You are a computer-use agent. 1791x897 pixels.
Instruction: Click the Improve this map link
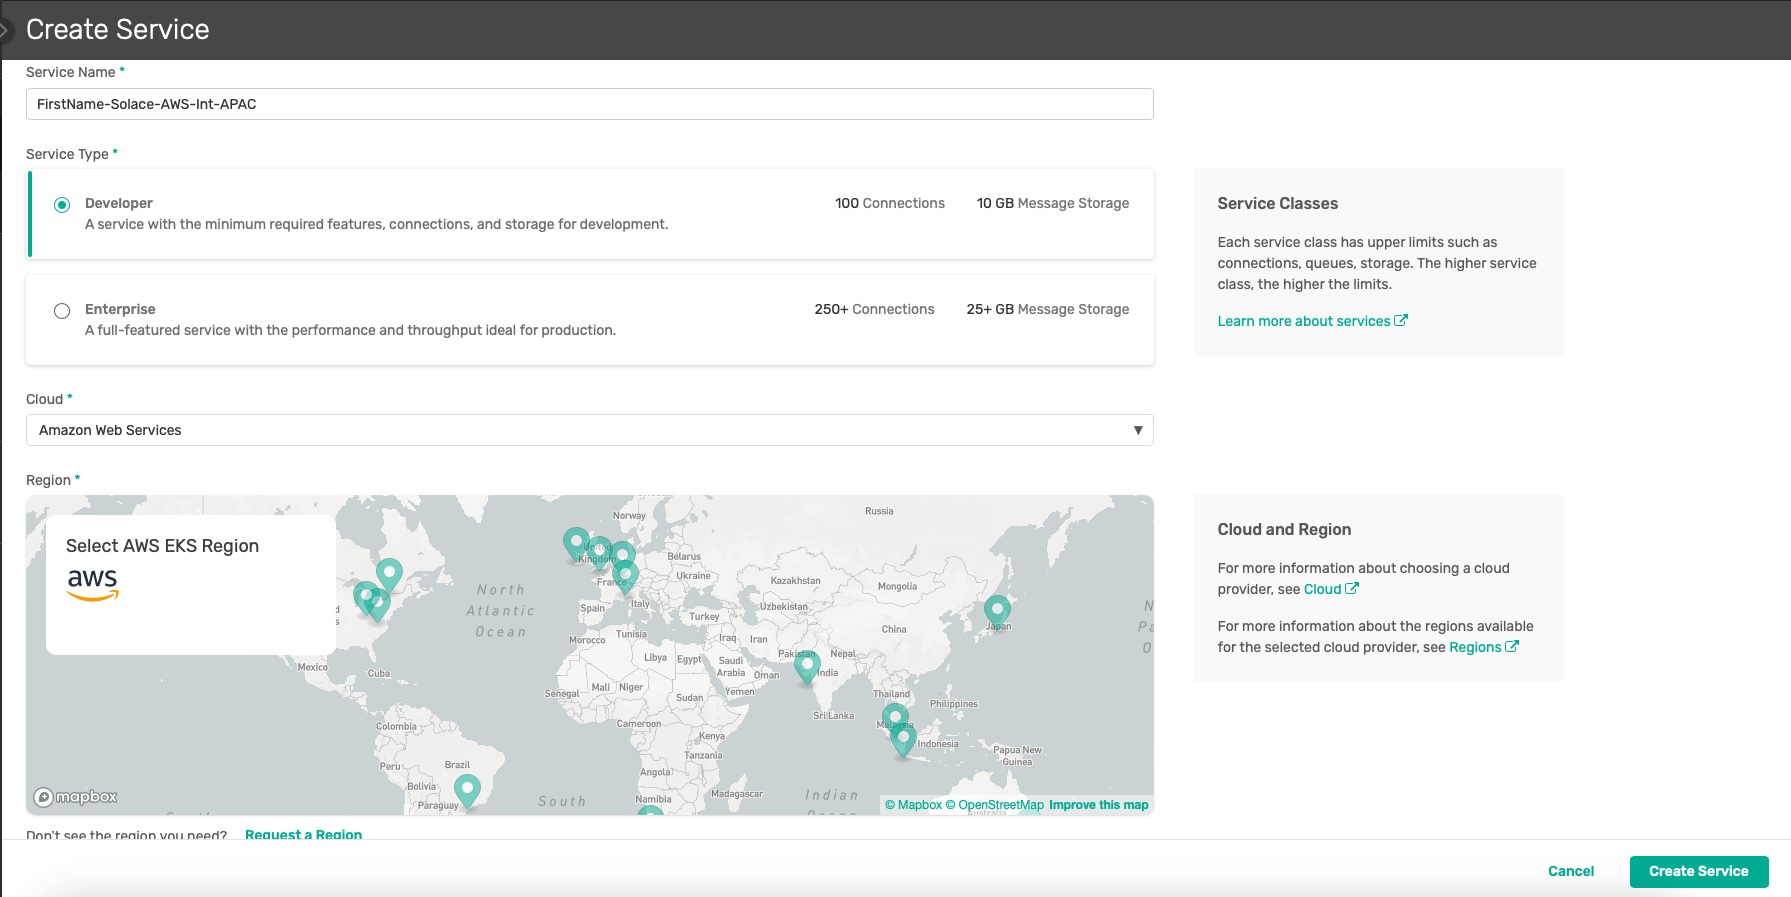tap(1098, 805)
